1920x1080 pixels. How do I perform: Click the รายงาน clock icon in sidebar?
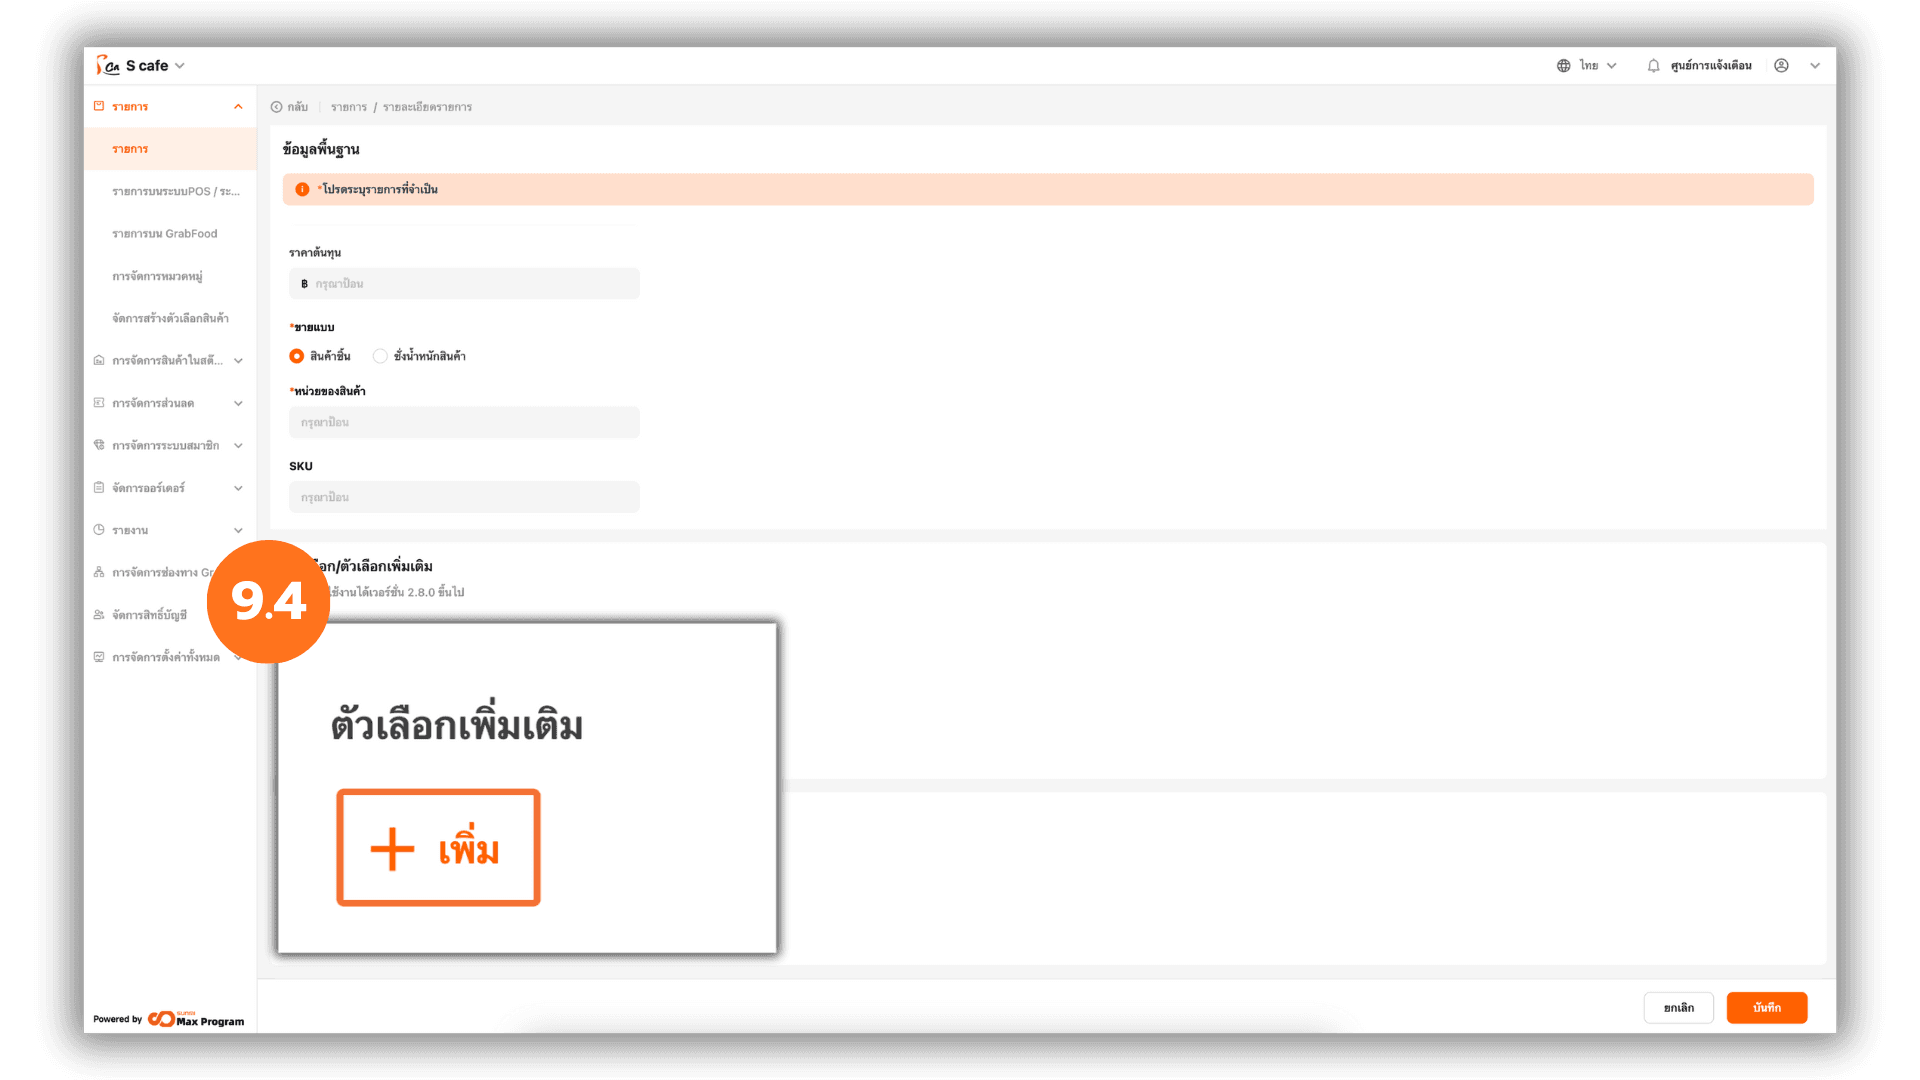point(99,530)
